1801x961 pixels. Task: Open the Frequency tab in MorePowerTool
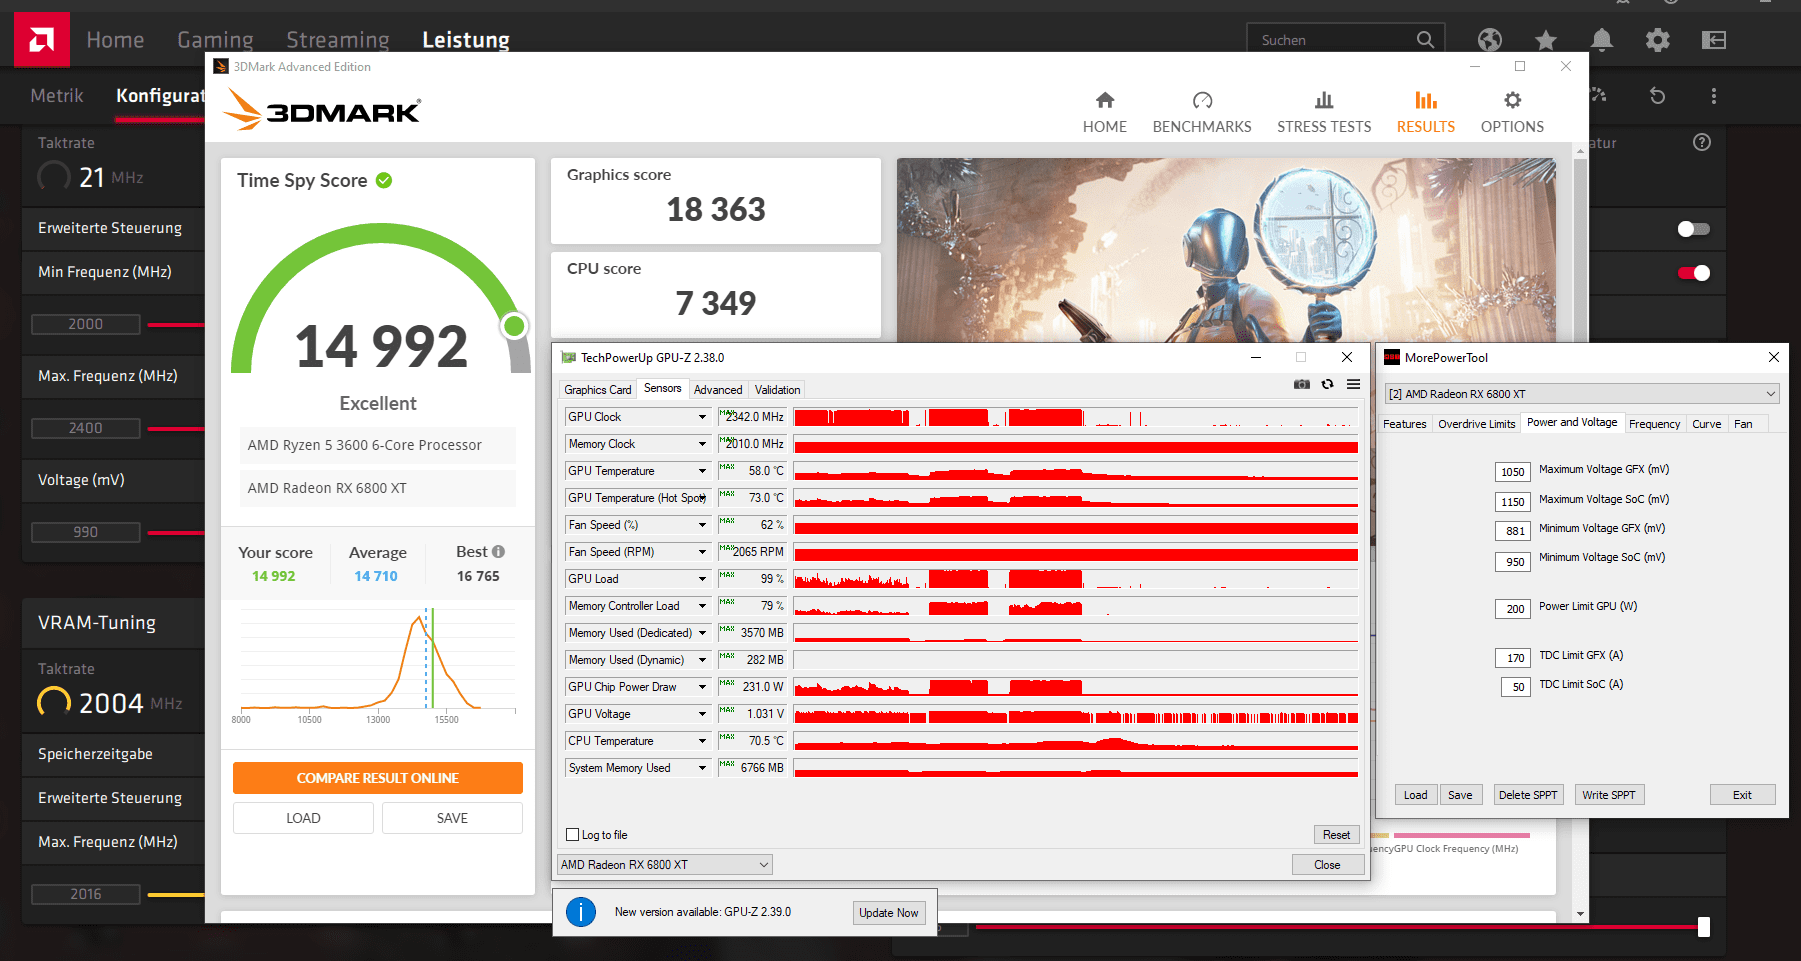coord(1654,424)
